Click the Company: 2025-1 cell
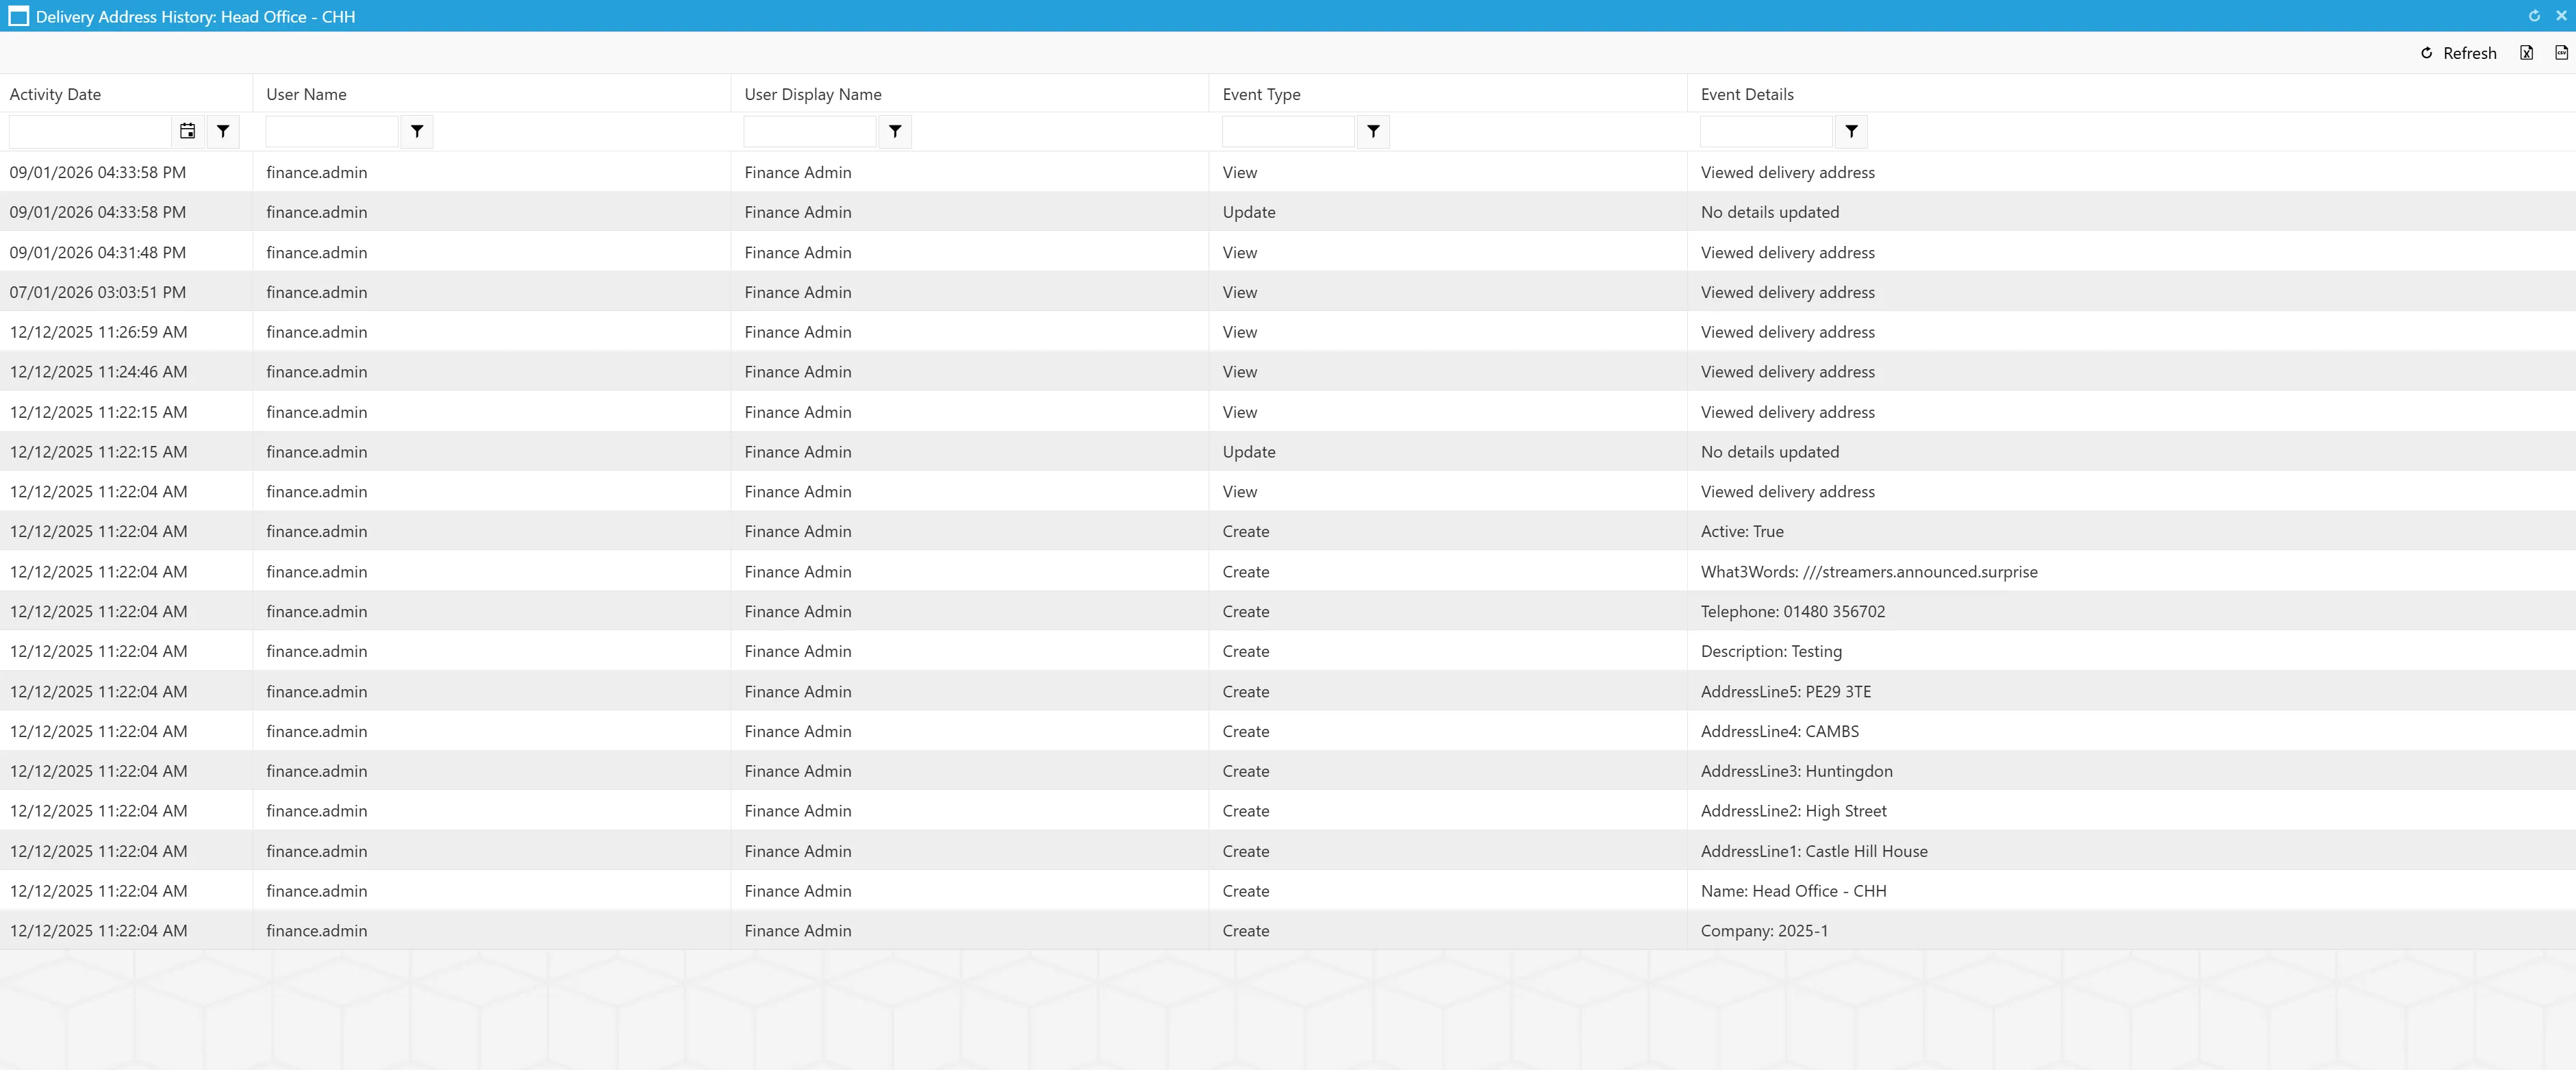This screenshot has width=2576, height=1070. tap(2131, 930)
